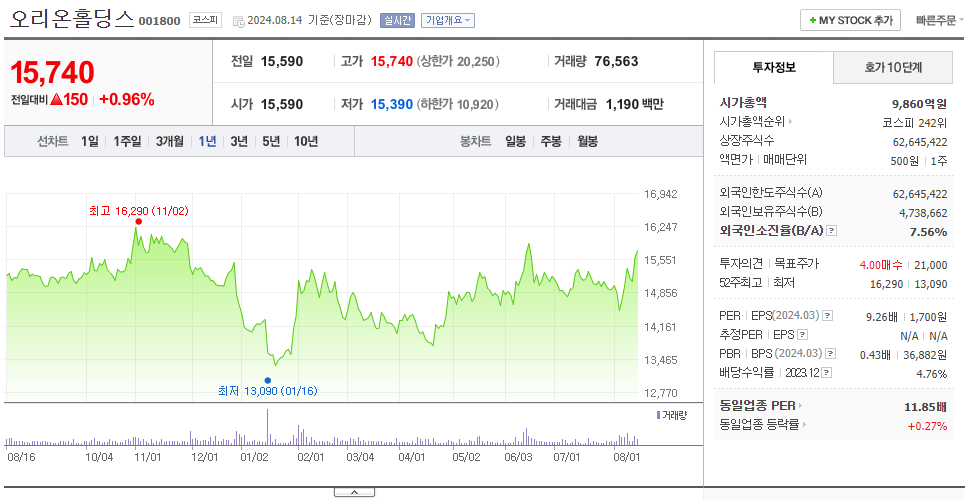
Task: Click the help icon next to 추정PER EPS
Action: click(802, 335)
